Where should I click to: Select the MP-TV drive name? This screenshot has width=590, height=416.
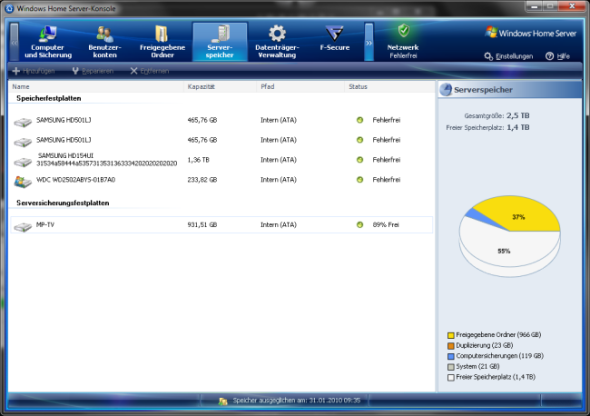coord(45,225)
